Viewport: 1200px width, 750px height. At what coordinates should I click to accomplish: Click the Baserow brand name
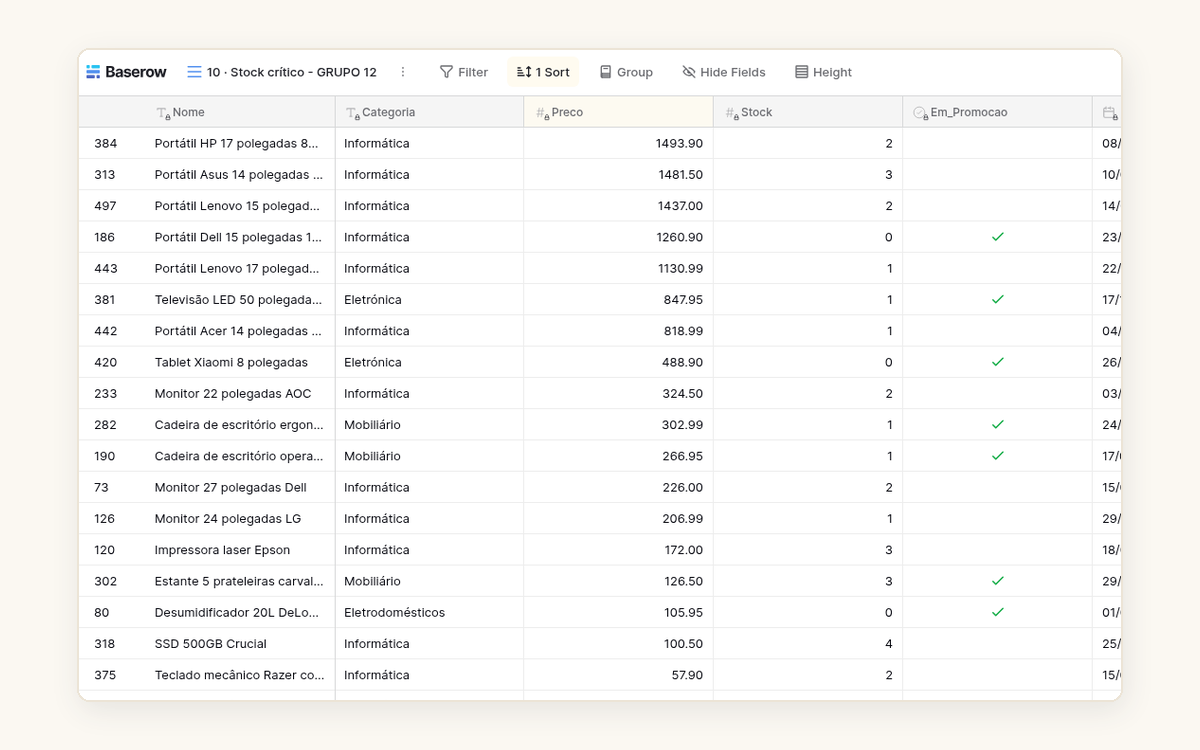(x=136, y=72)
